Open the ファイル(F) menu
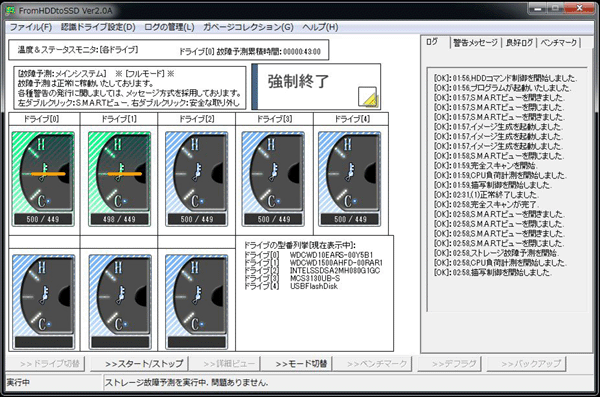The height and width of the screenshot is (397, 600). tap(31, 27)
